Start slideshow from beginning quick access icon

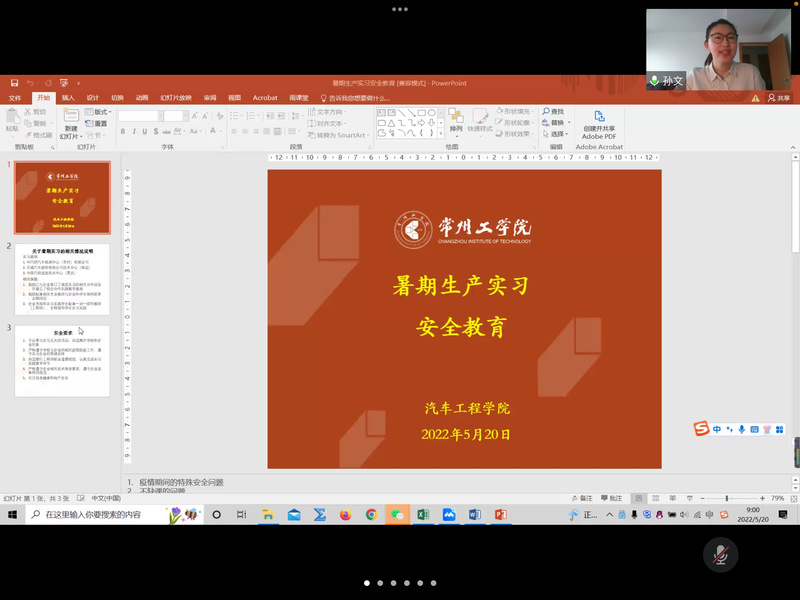(64, 83)
